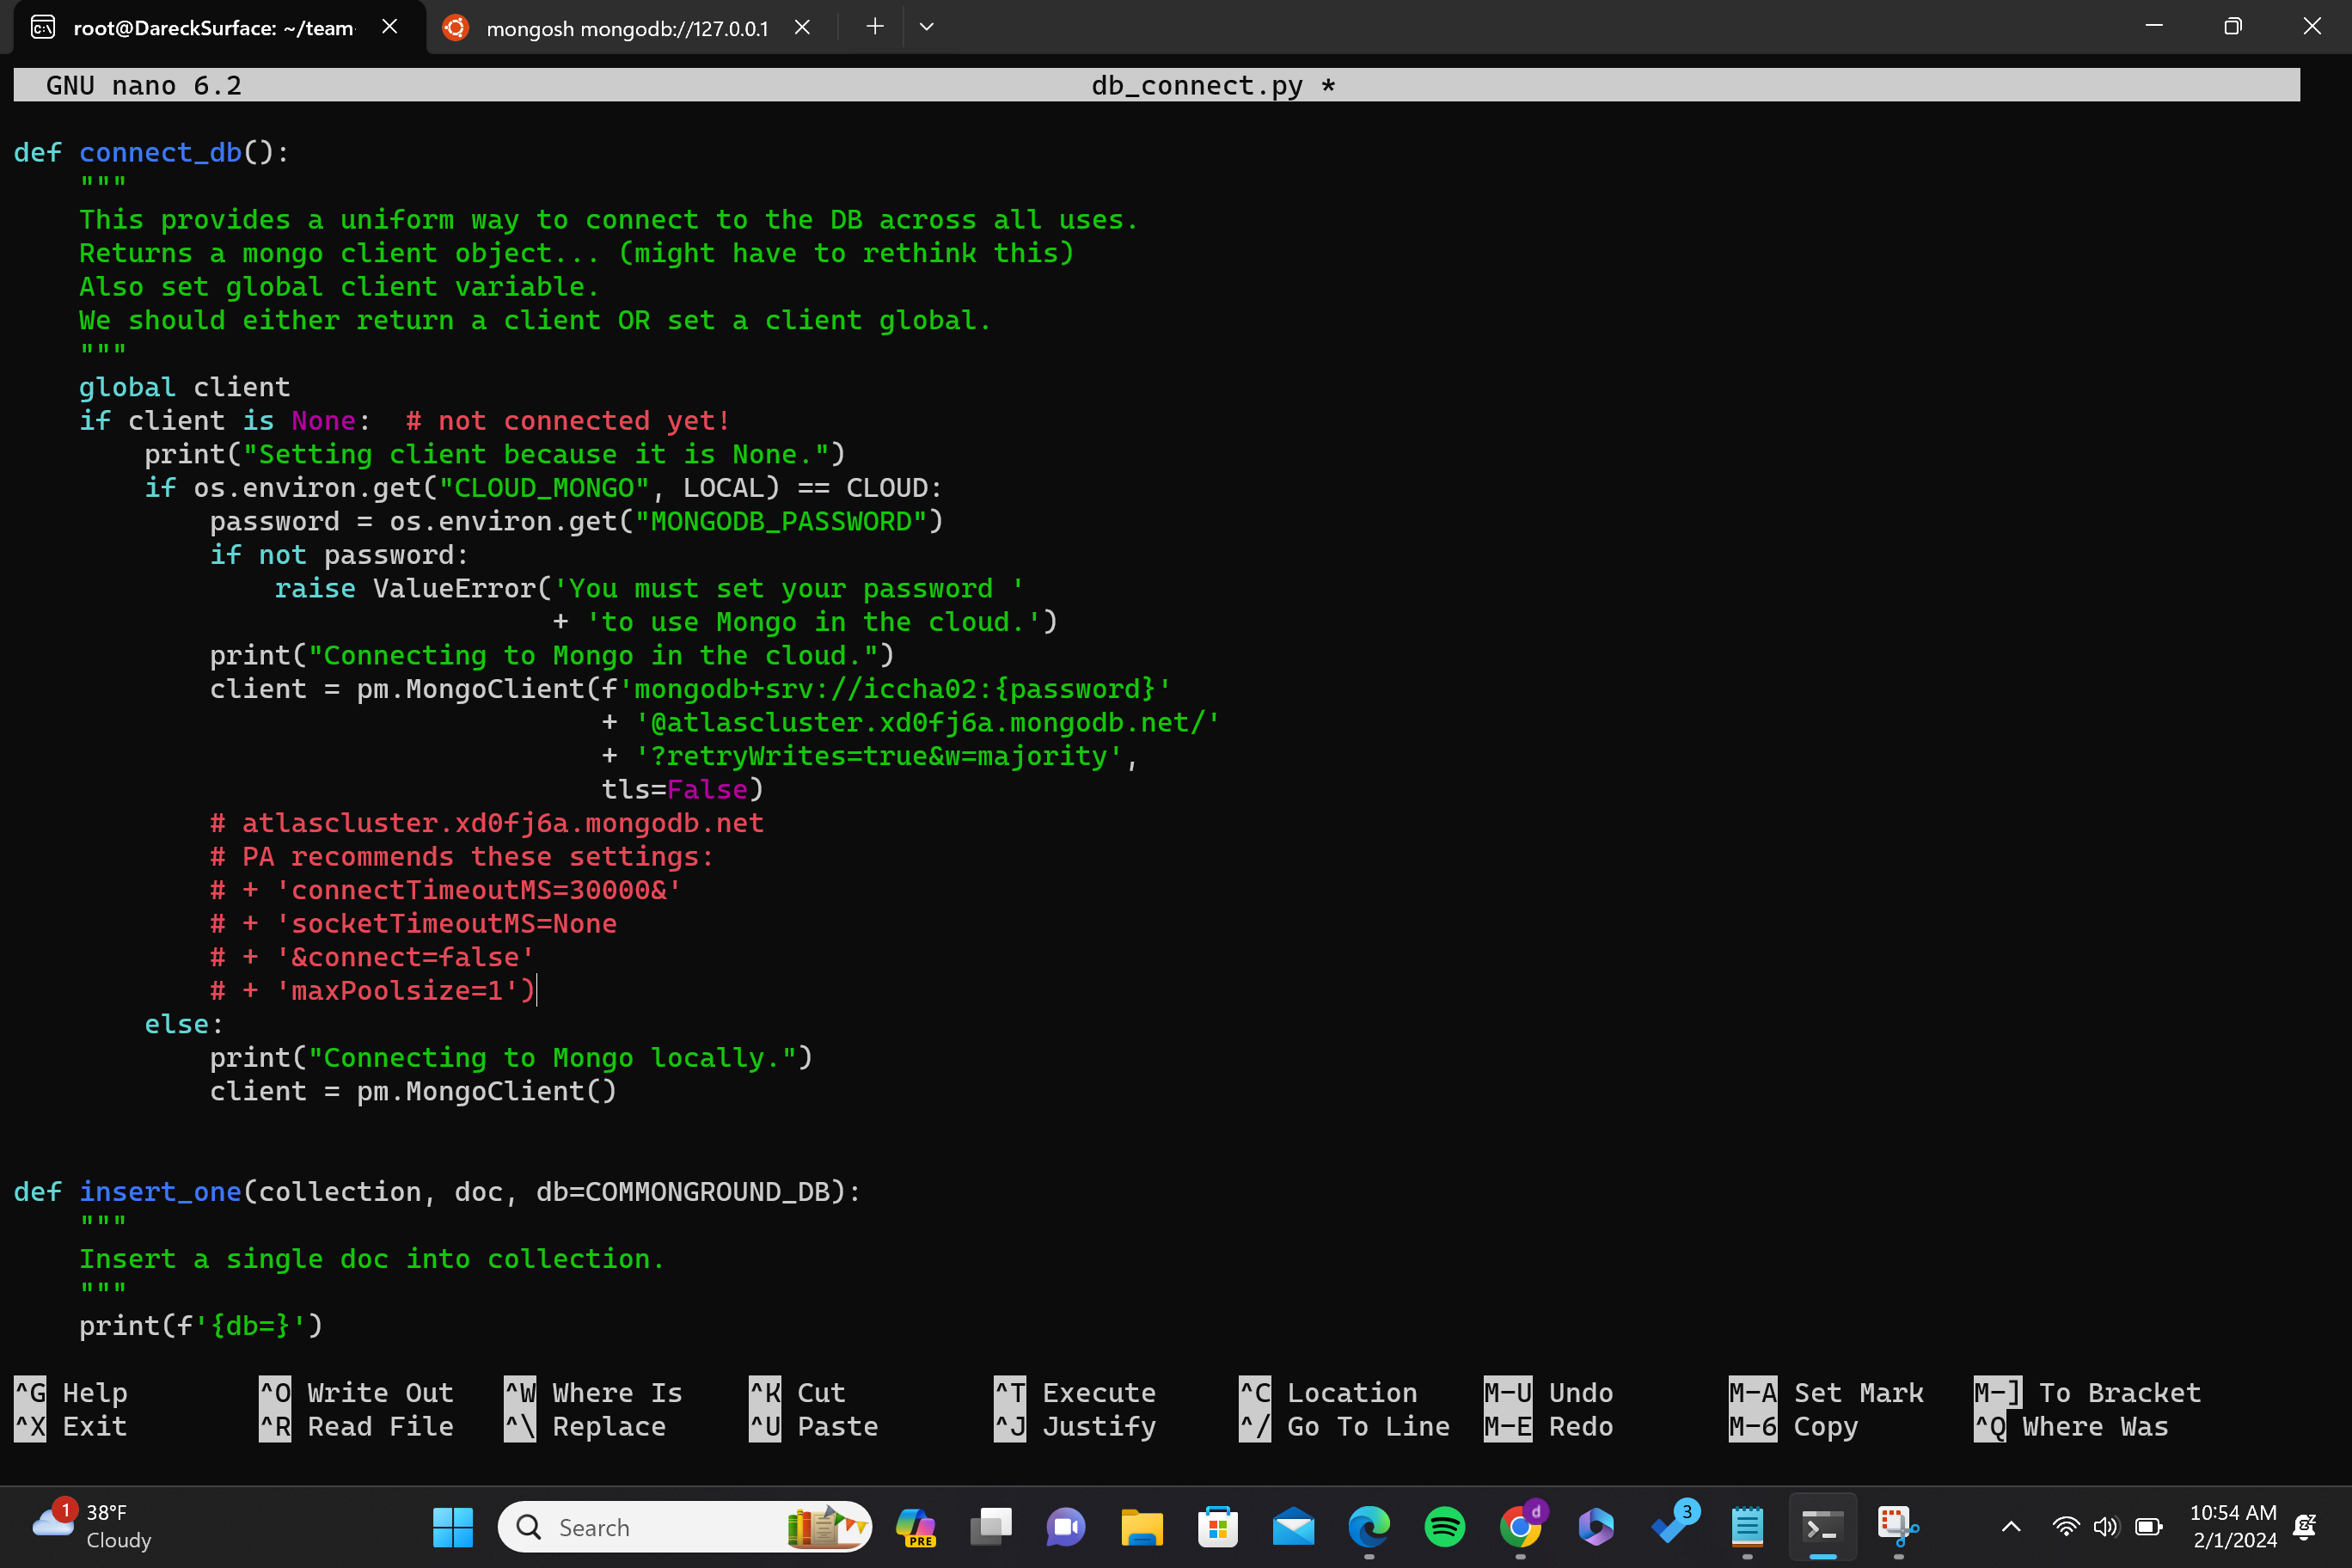
Task: Close the mongosh mongodb tab
Action: tap(801, 27)
